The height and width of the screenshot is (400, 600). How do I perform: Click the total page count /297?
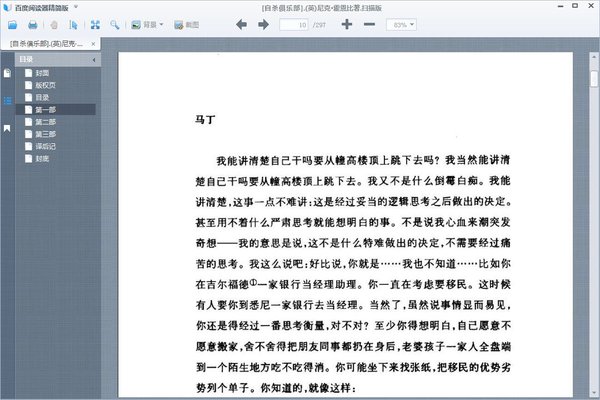[x=319, y=25]
